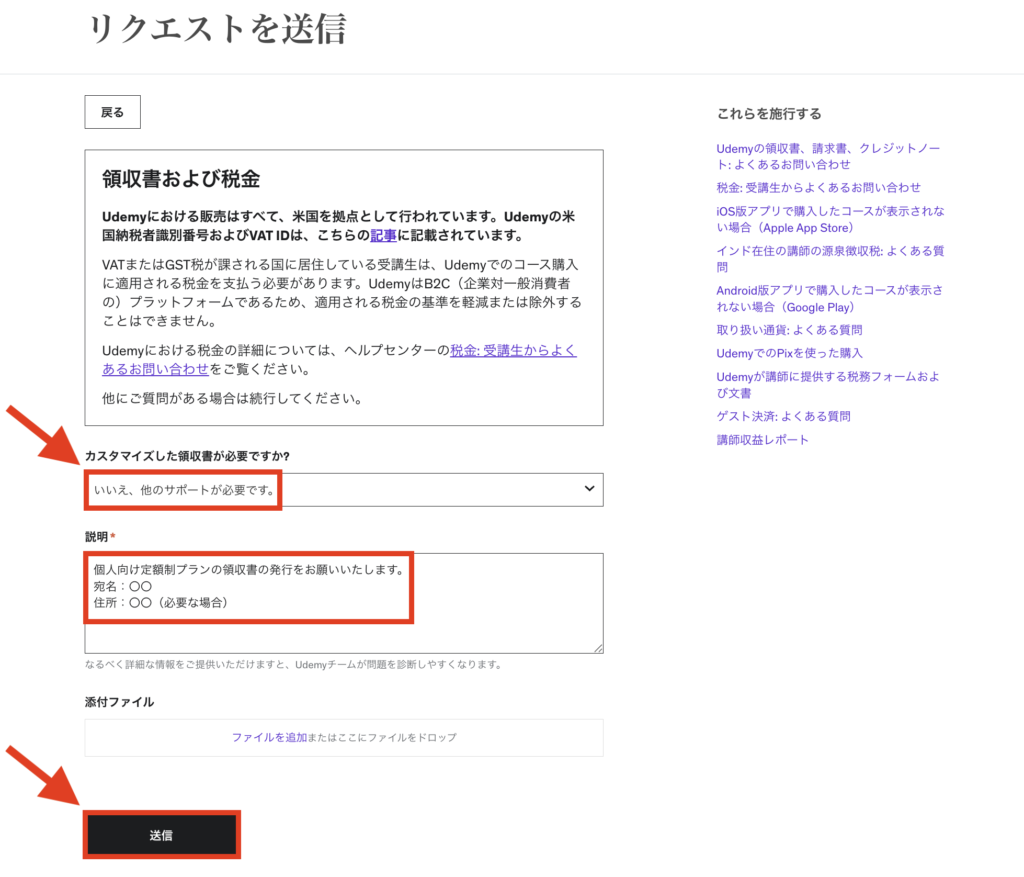Open 講師収益レポート link
Screen dimensions: 1024x877
pyautogui.click(x=762, y=440)
